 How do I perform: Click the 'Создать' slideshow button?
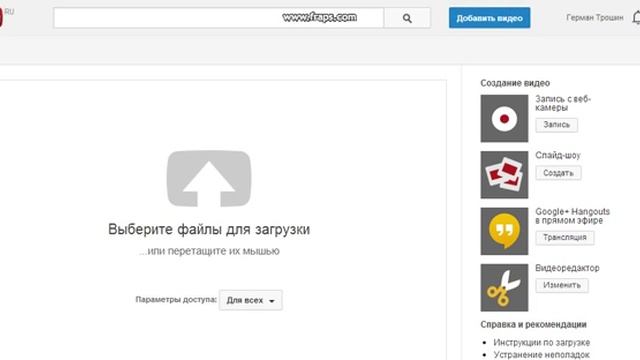558,173
